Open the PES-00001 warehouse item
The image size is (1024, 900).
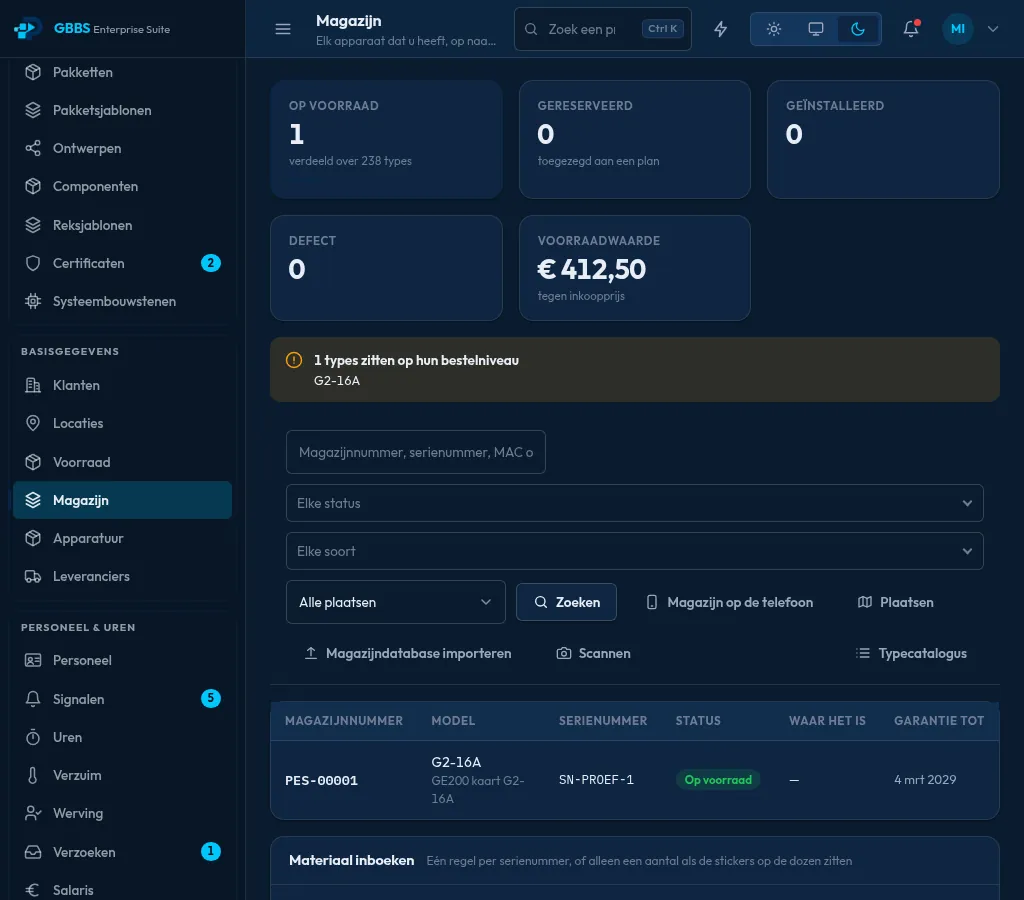[x=321, y=780]
